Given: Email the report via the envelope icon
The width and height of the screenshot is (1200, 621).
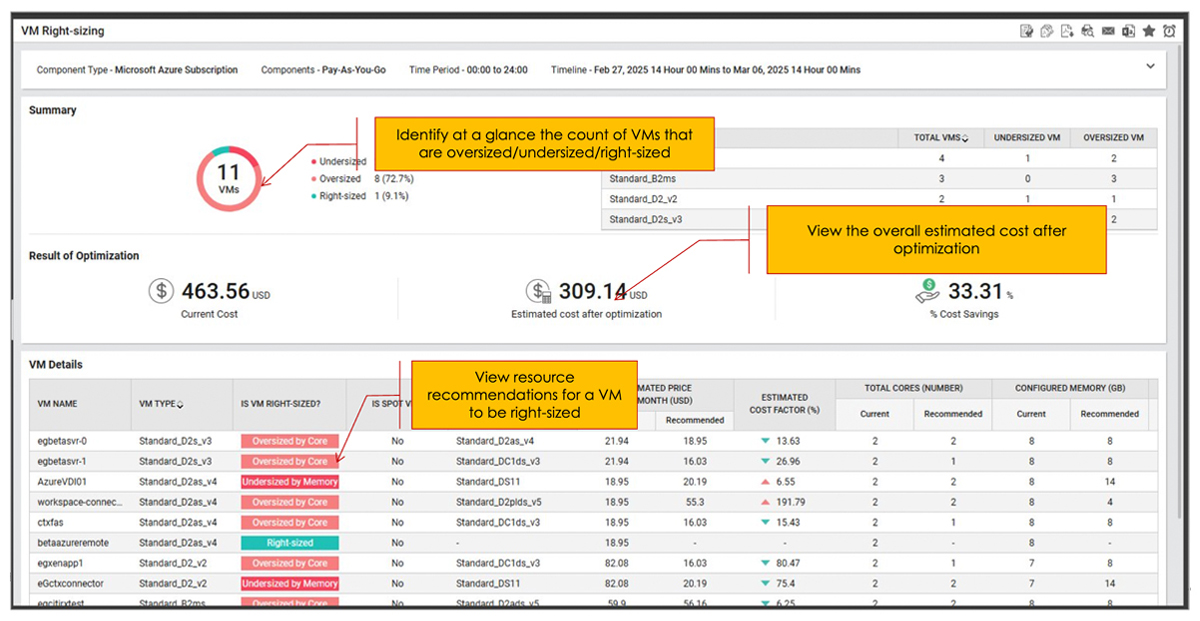Looking at the screenshot, I should (x=1109, y=31).
